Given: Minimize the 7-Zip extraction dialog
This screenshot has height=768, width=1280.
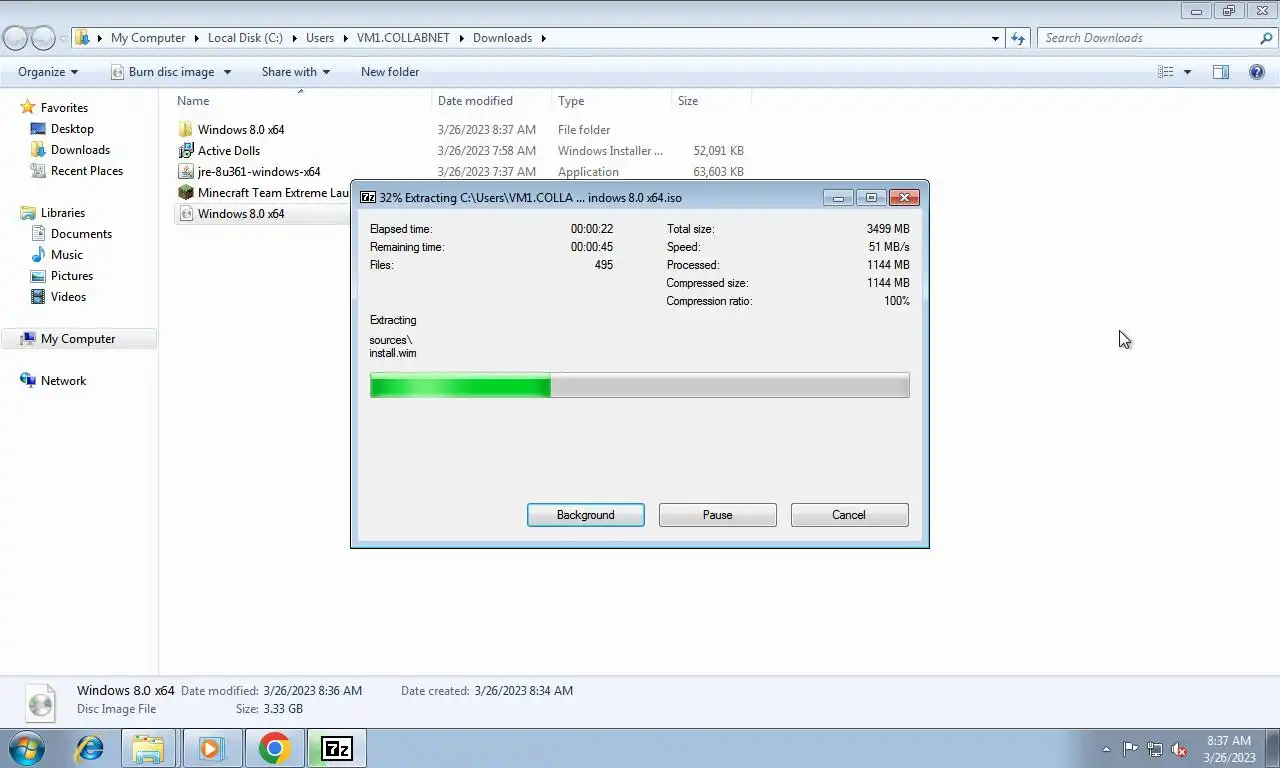Looking at the screenshot, I should click(x=838, y=198).
